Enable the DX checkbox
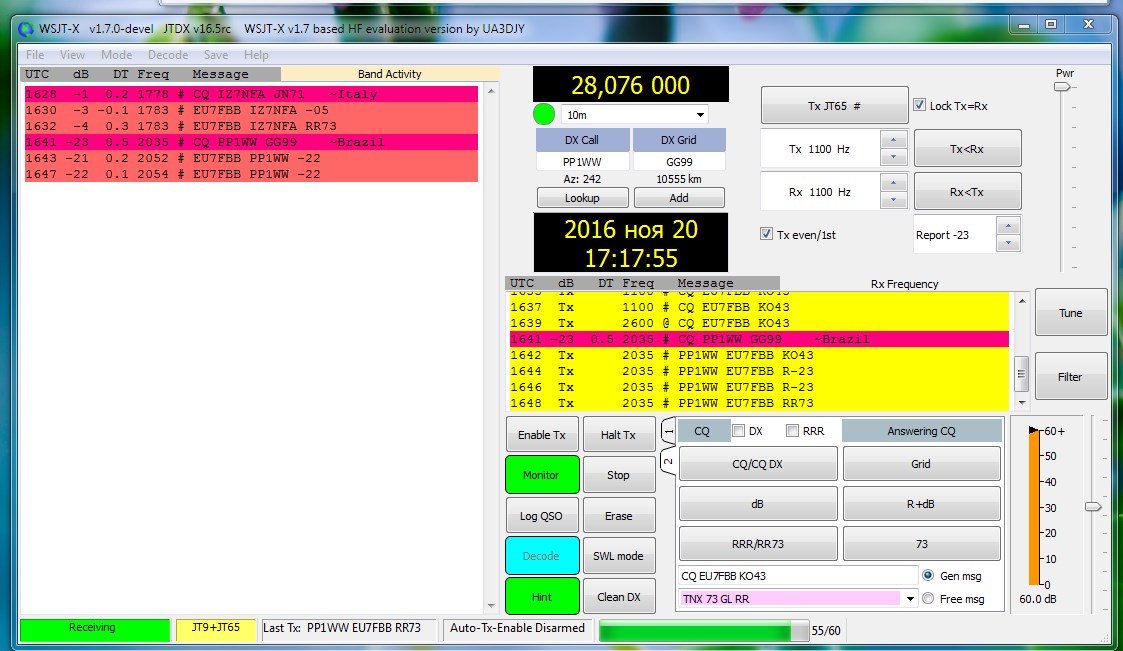The height and width of the screenshot is (651, 1123). pos(738,430)
